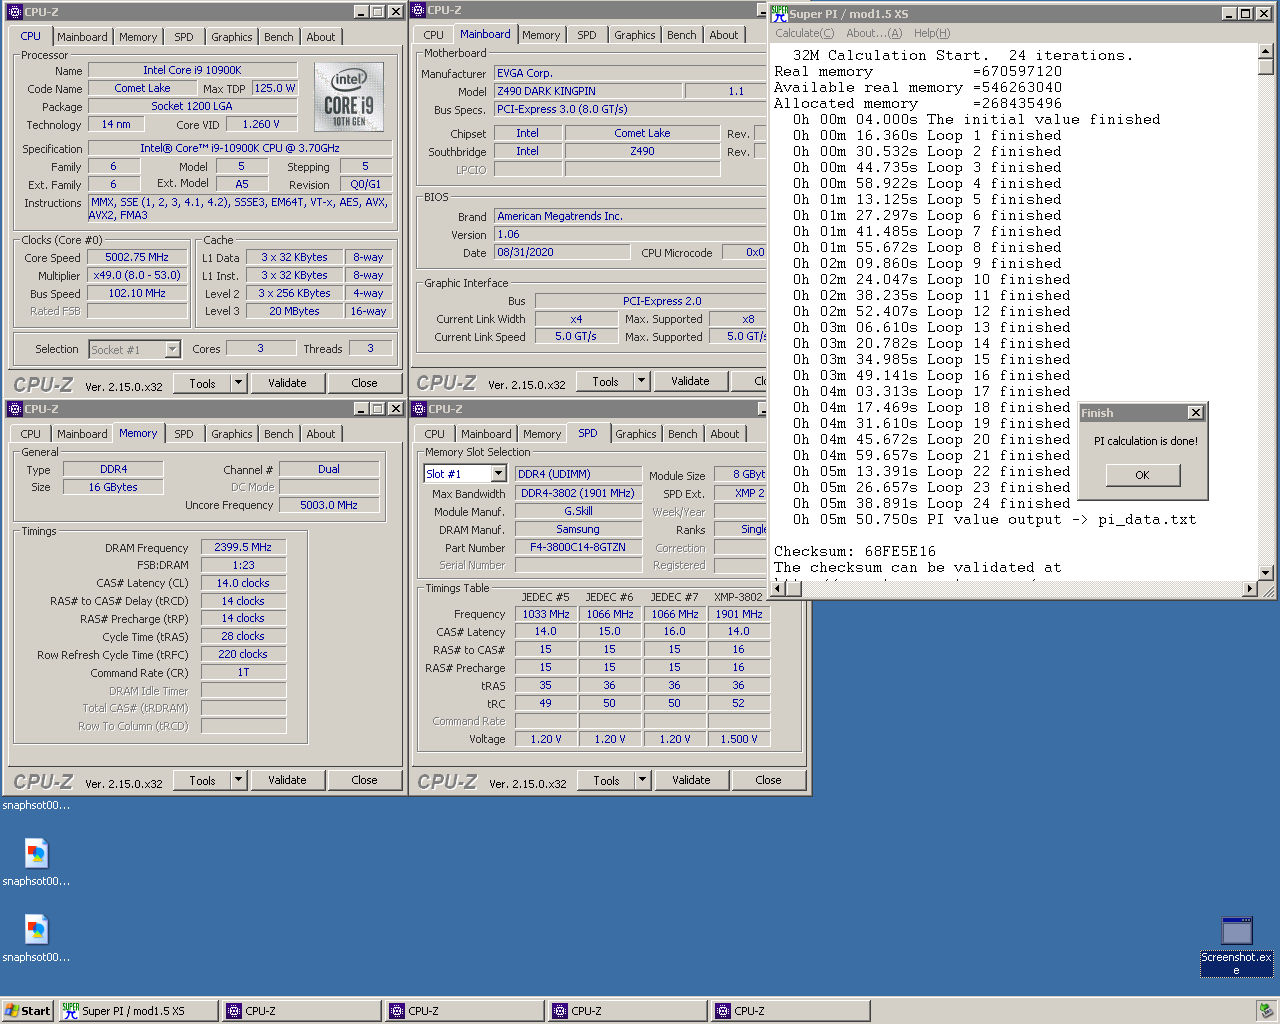1280x1024 pixels.
Task: Open the Windows Start button
Action: (27, 1011)
